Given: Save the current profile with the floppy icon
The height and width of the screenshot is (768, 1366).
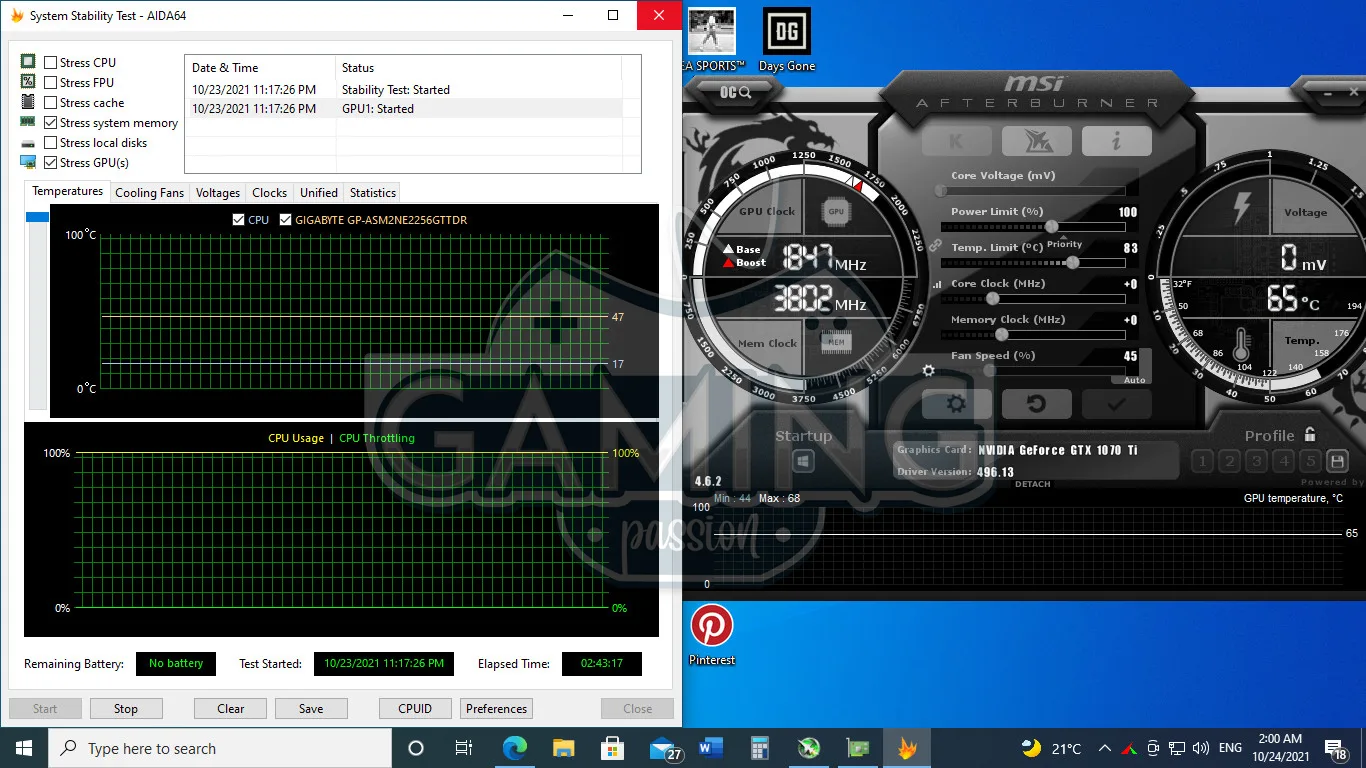Looking at the screenshot, I should [x=1337, y=461].
